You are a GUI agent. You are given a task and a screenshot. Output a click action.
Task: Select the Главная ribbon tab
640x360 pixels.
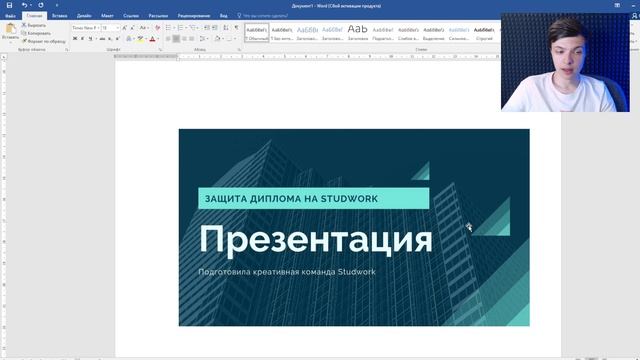34,16
